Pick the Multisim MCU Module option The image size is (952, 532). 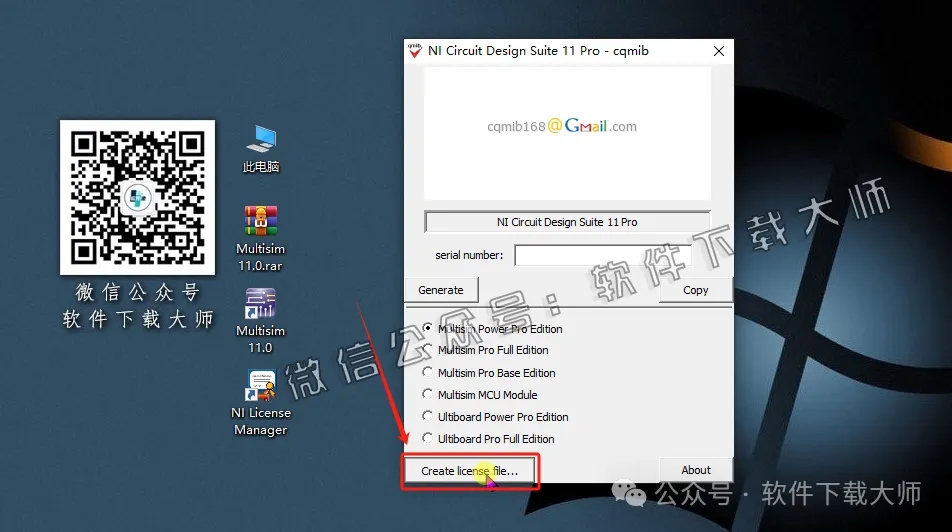click(429, 395)
